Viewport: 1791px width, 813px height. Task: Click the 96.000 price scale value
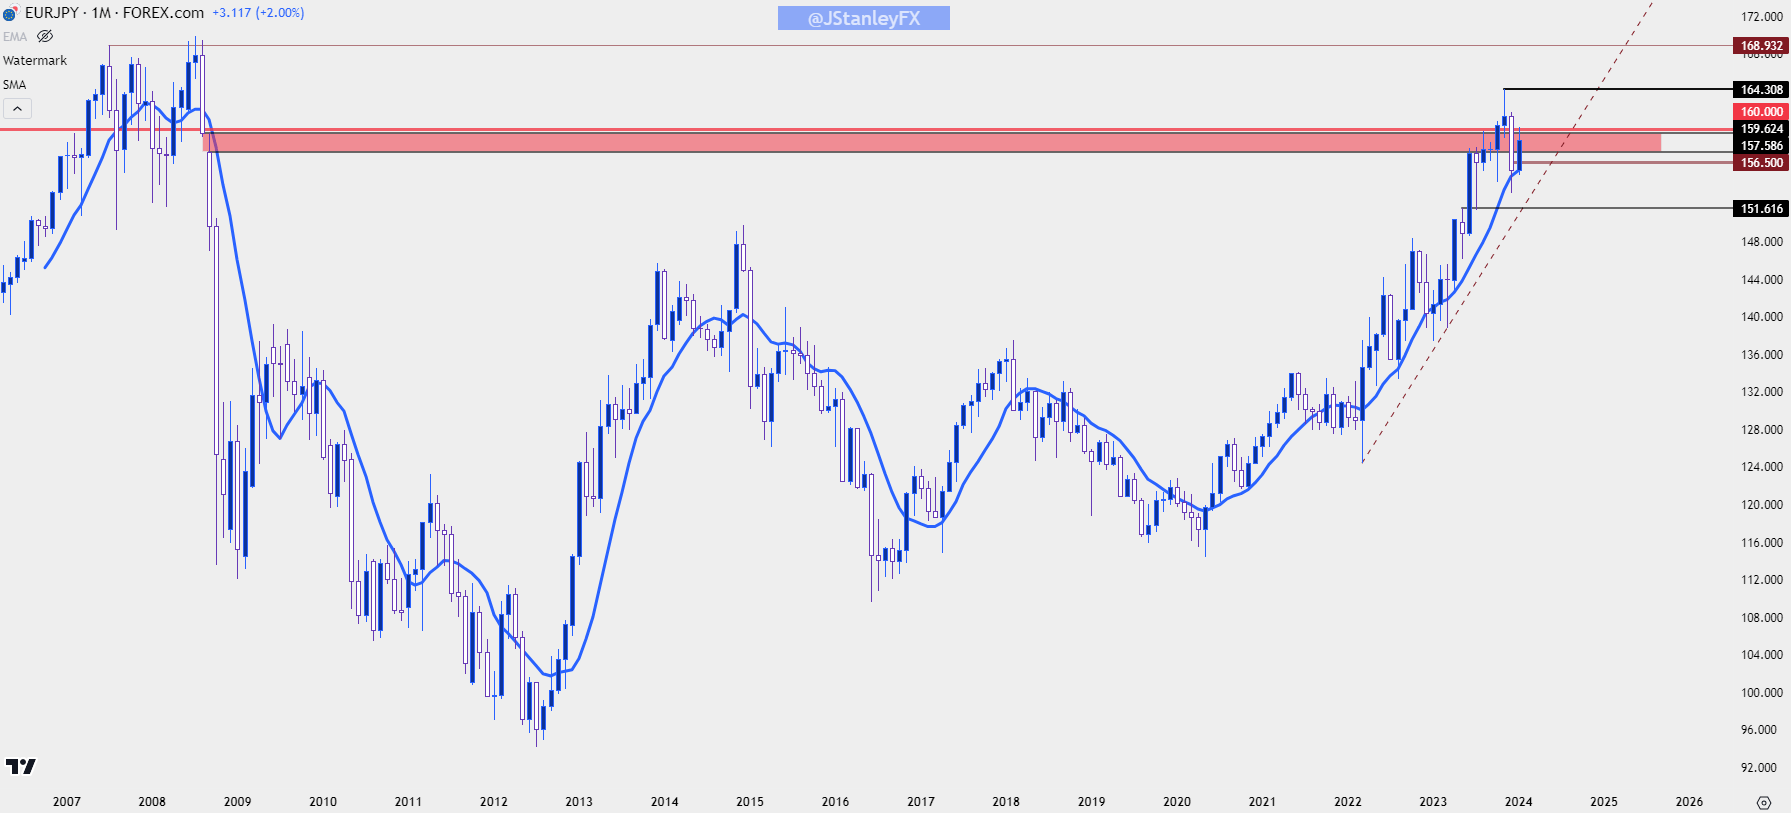[x=1761, y=730]
